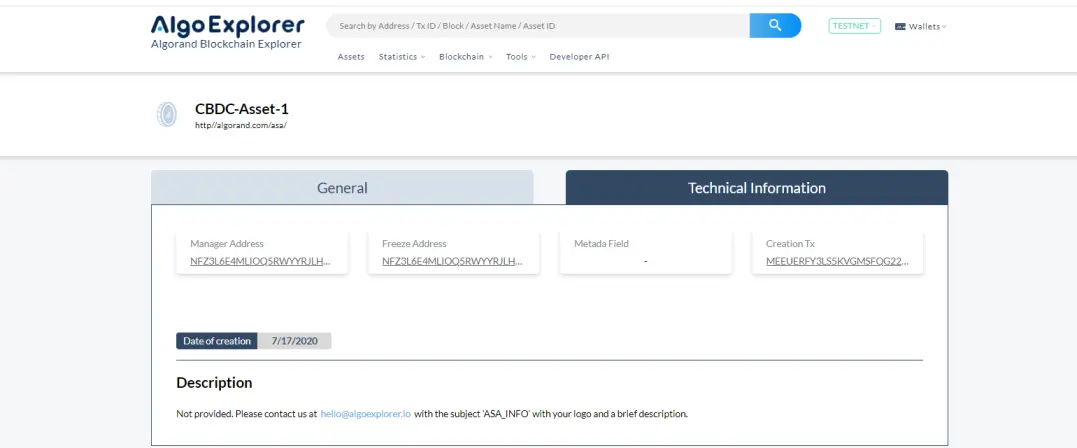
Task: Click the 7/17/2020 date value
Action: coord(295,341)
